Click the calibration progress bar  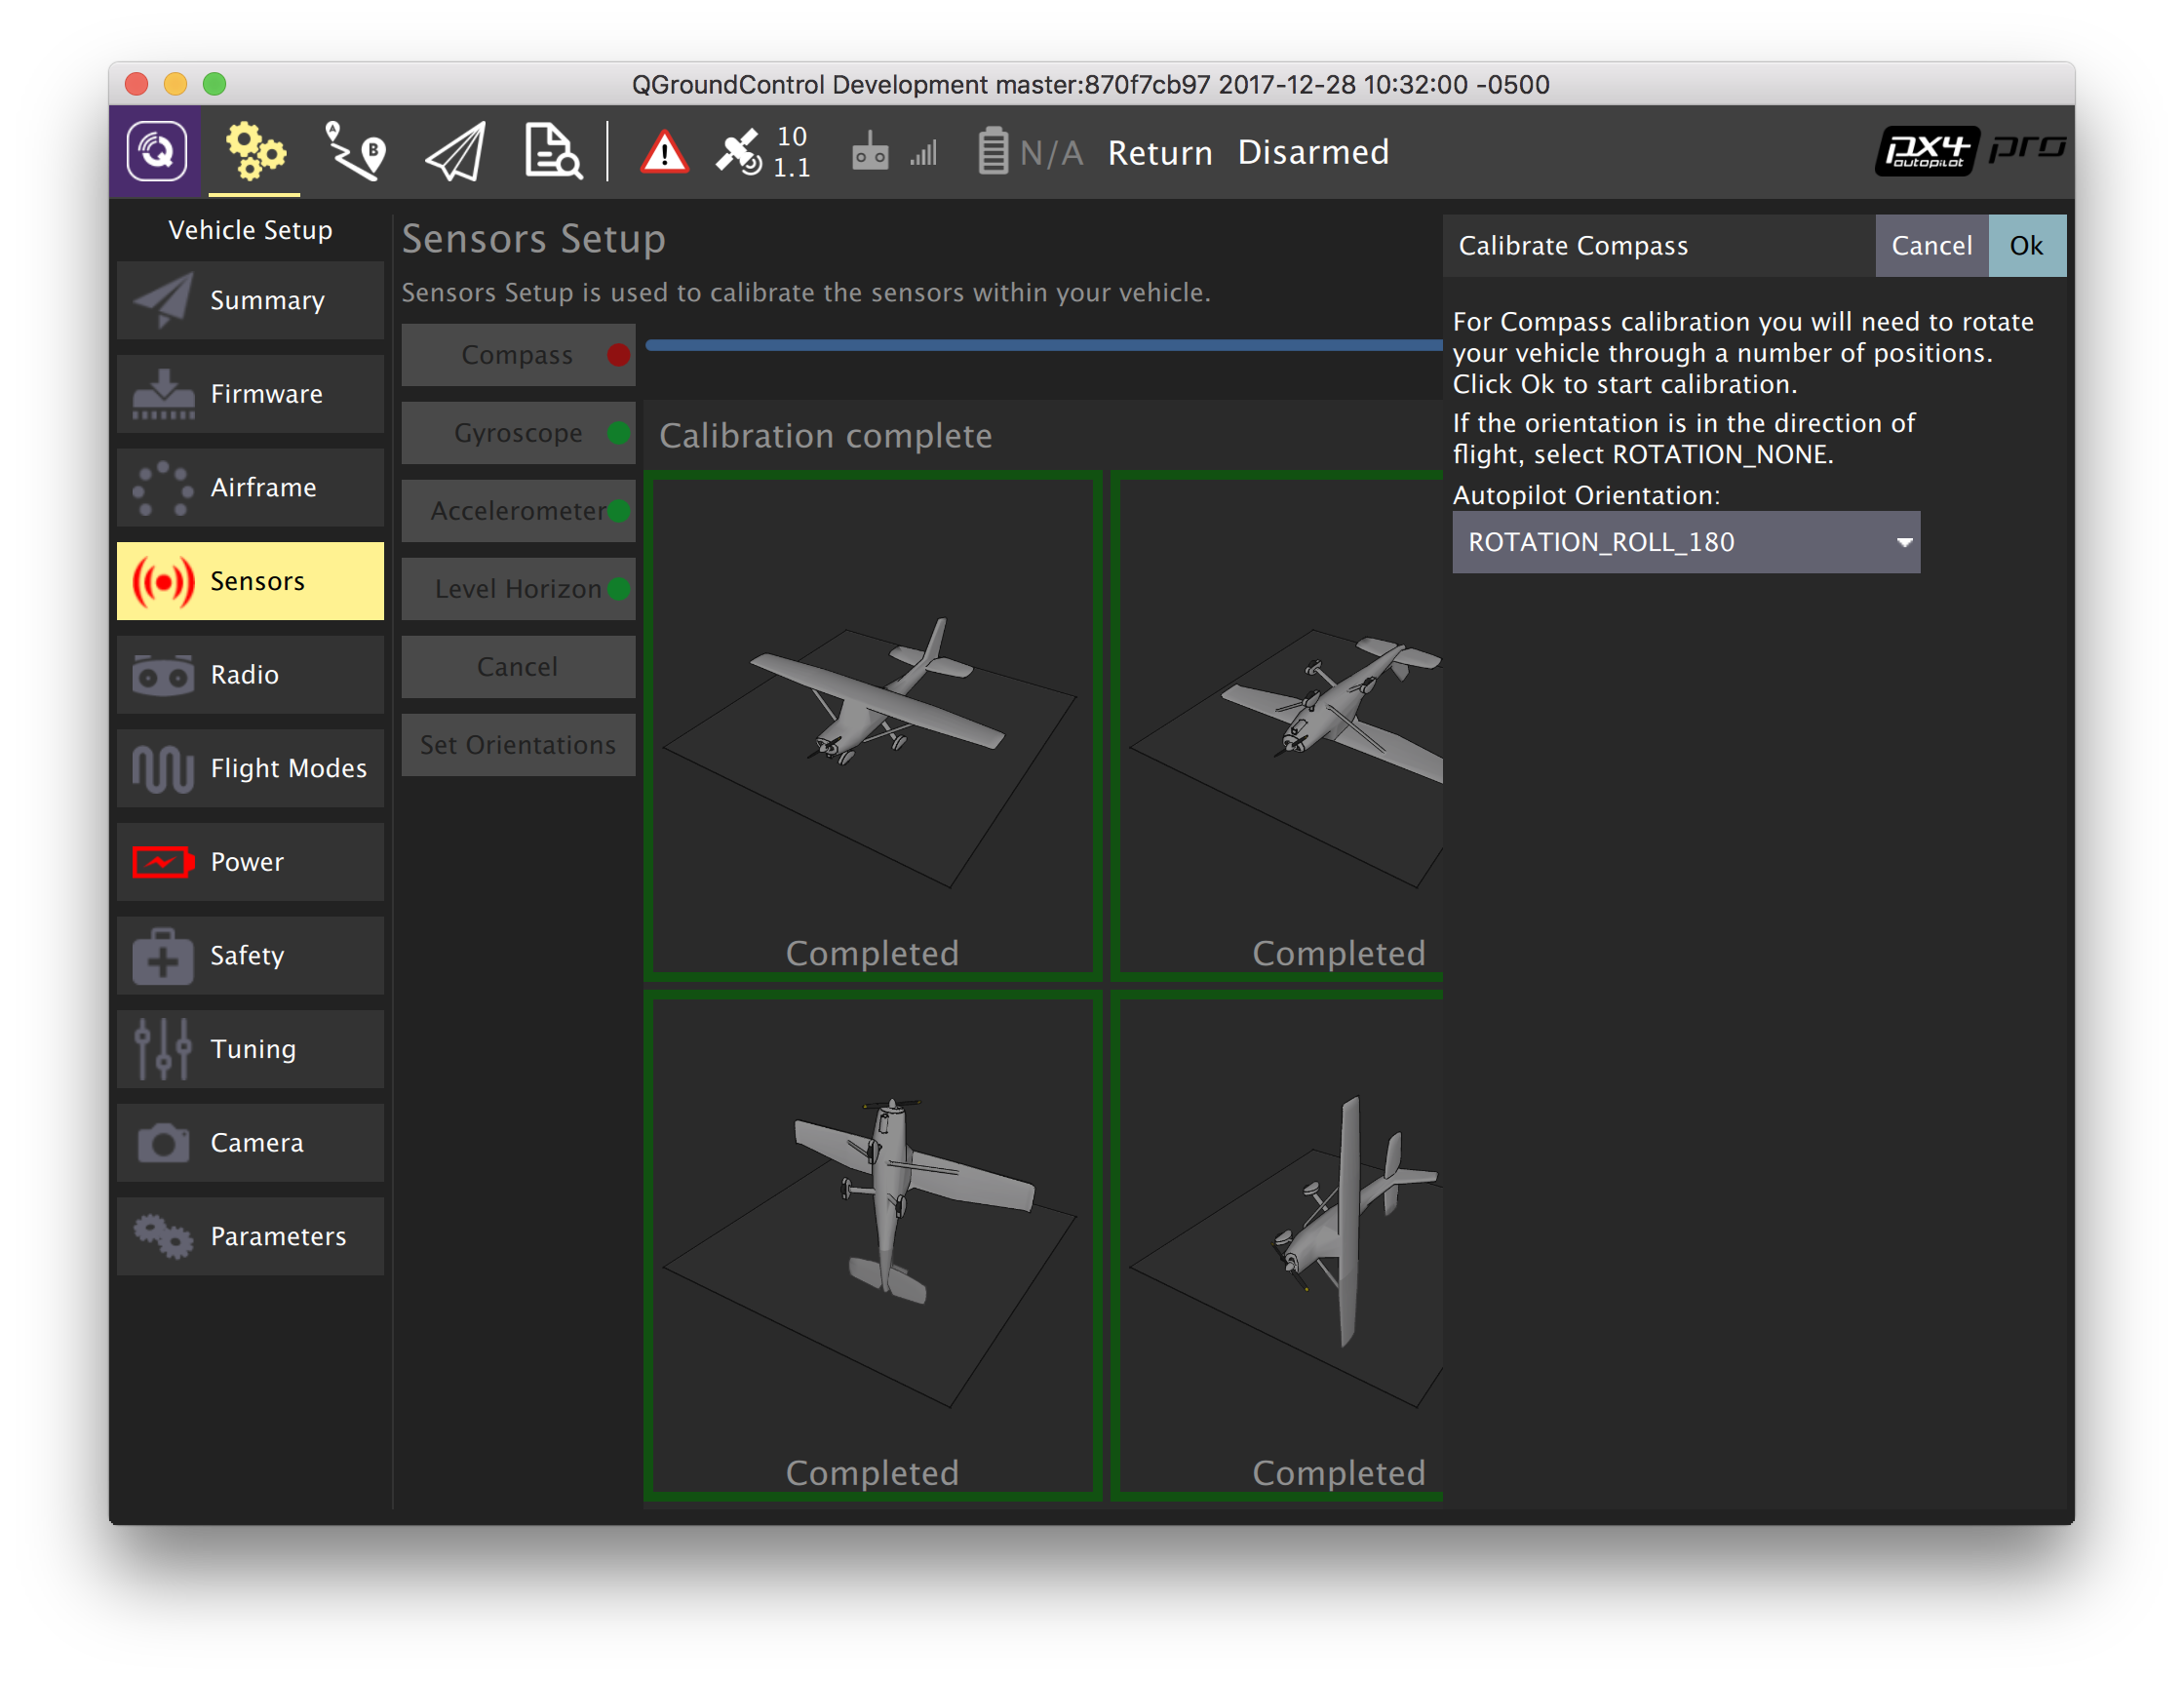pyautogui.click(x=1042, y=345)
